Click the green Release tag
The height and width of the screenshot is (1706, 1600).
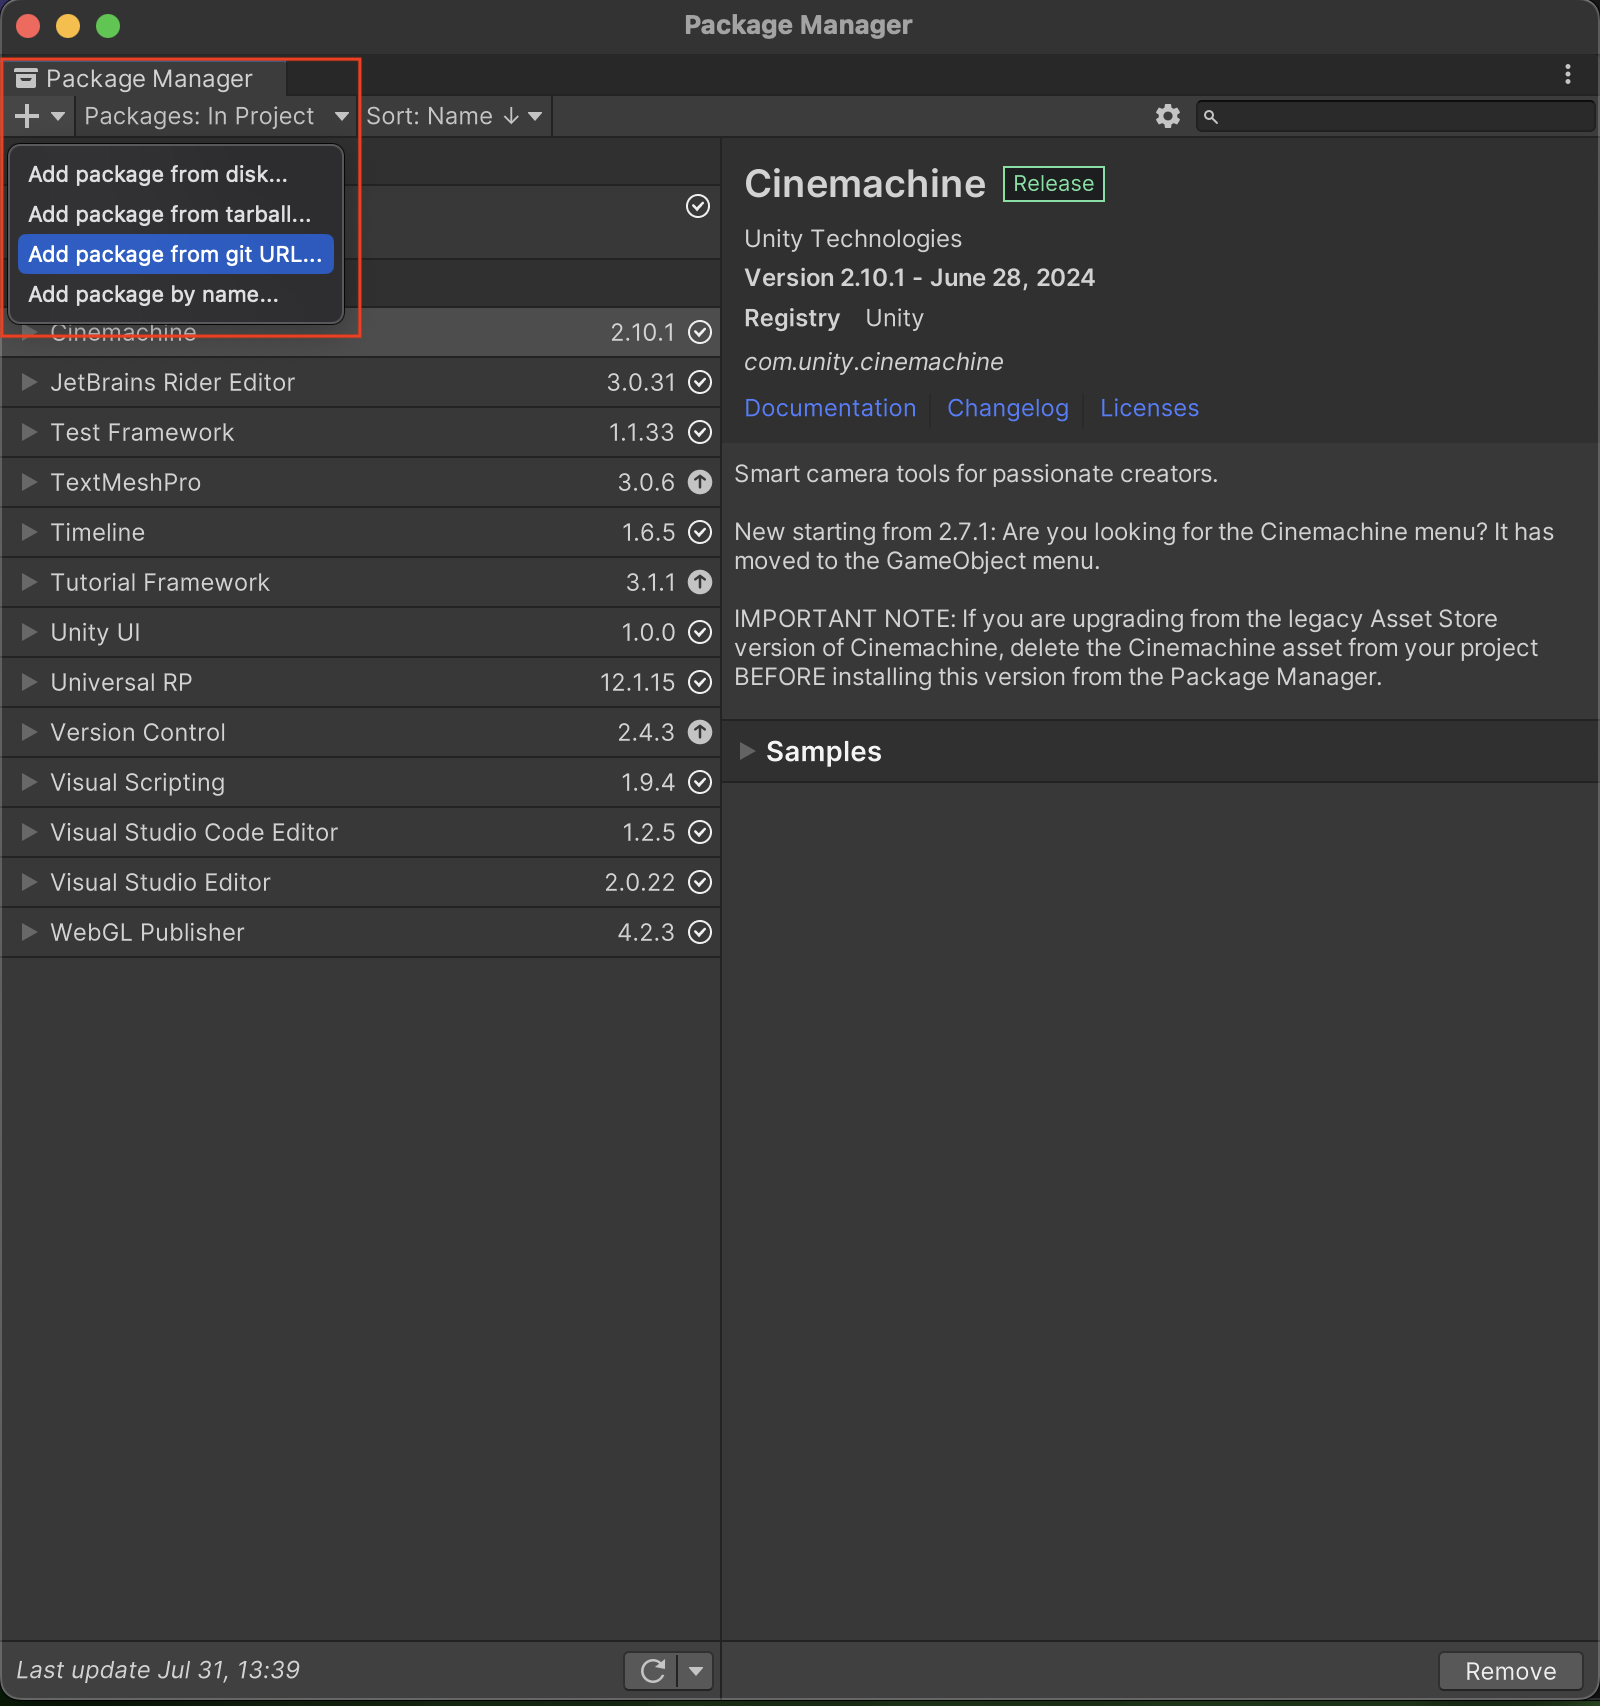[x=1054, y=184]
